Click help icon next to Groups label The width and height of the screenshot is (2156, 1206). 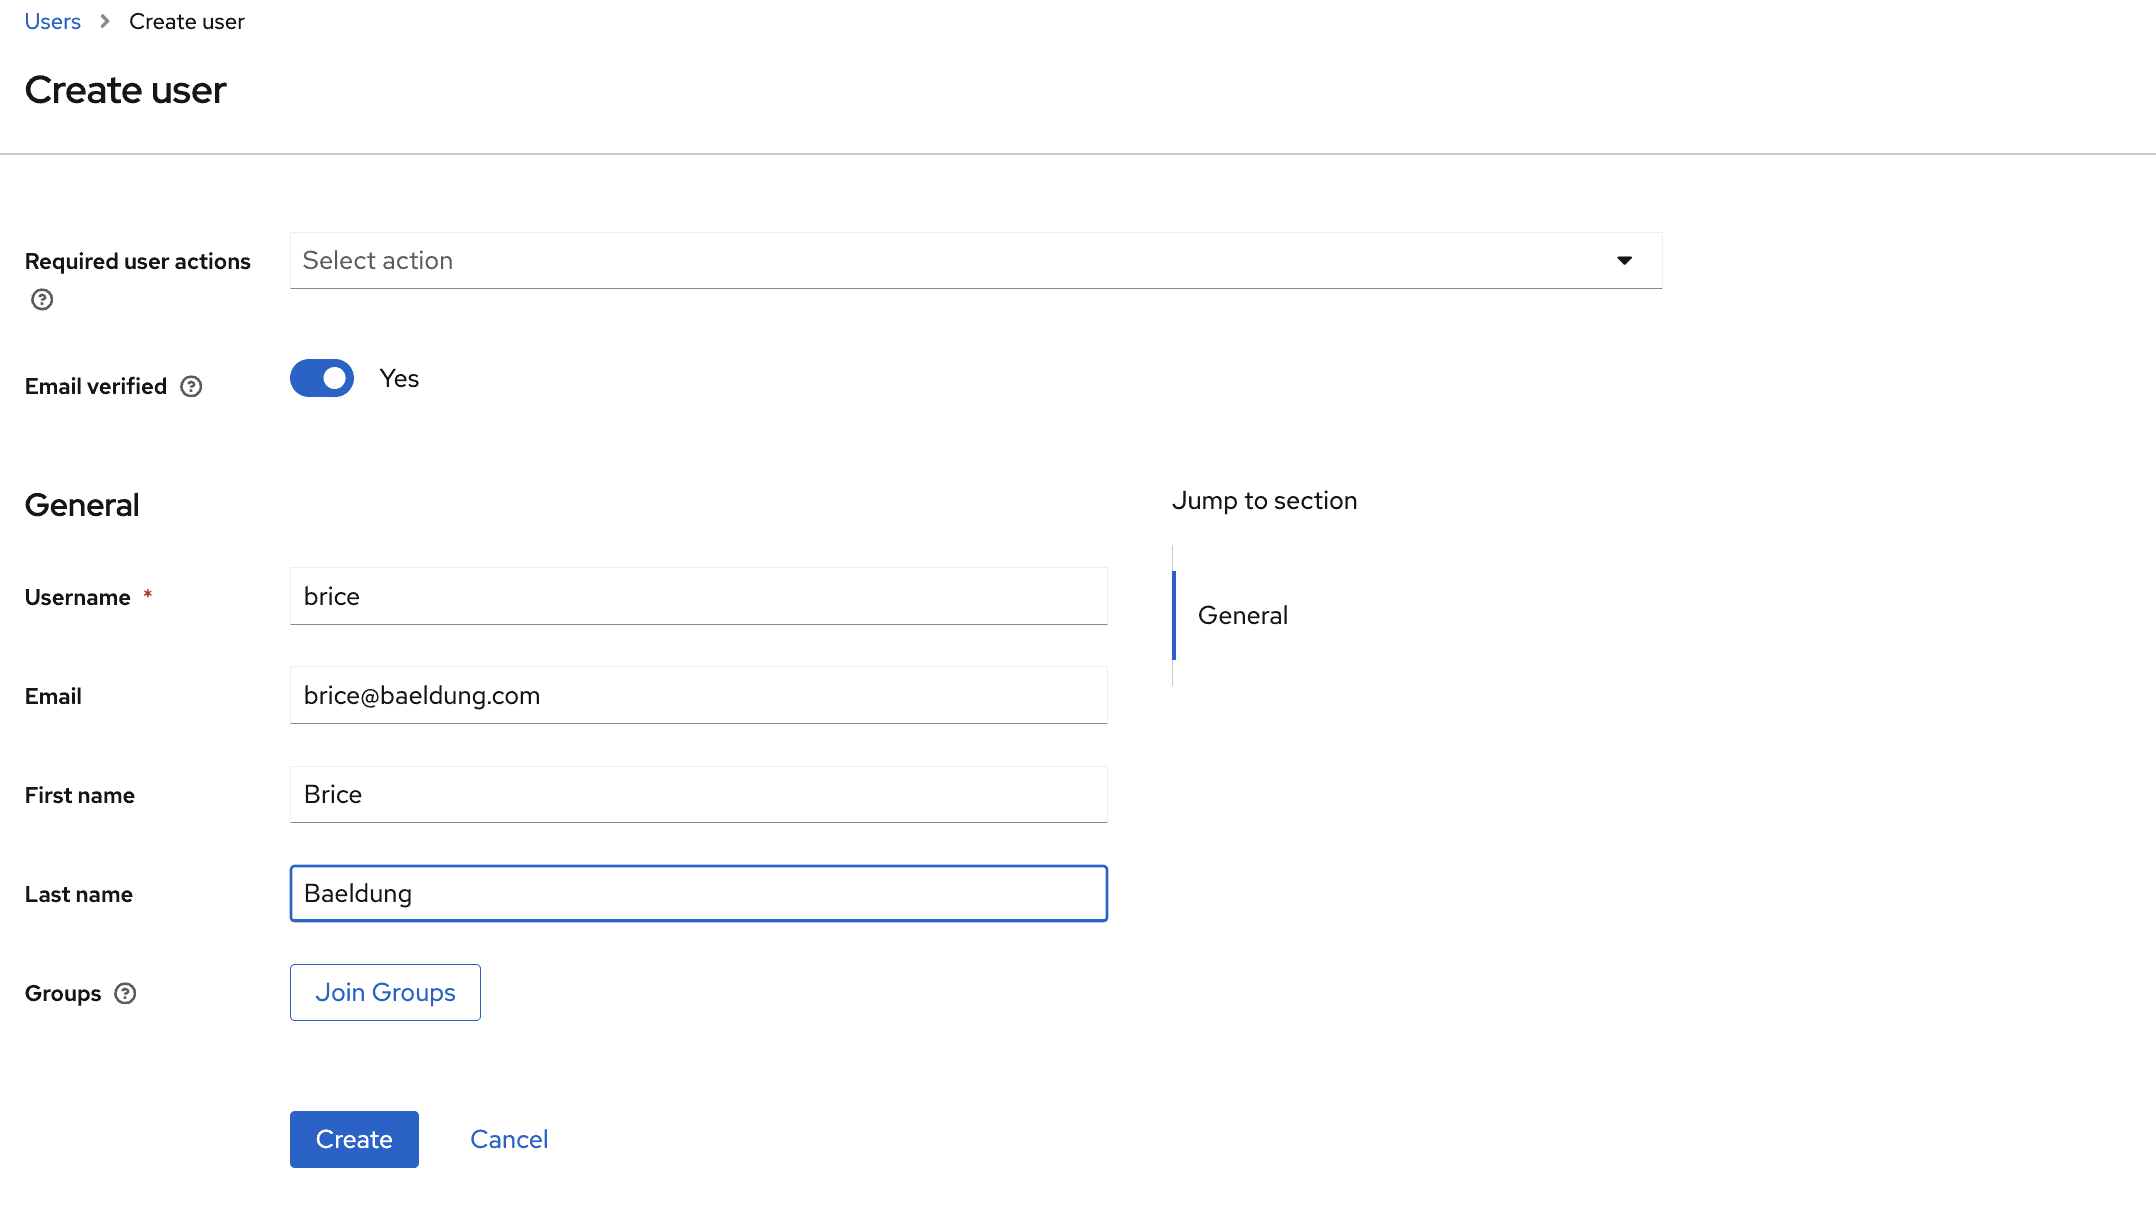pyautogui.click(x=125, y=994)
